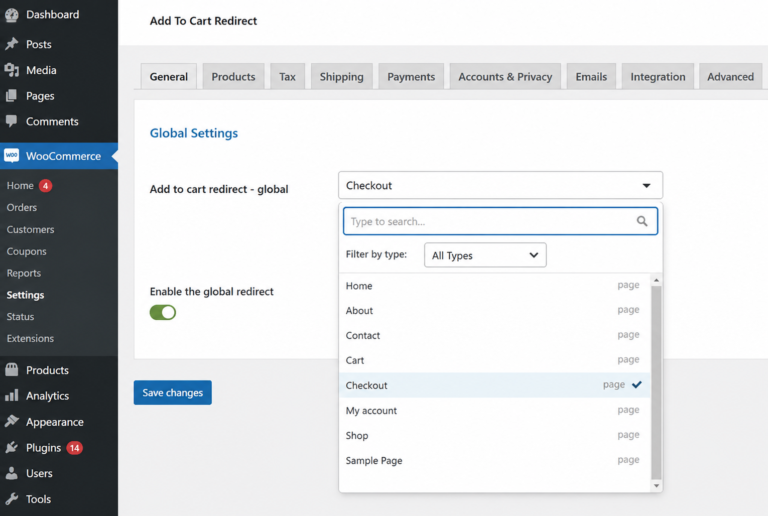Screen dimensions: 768x516
Task: Open the Coupons submenu item
Action: 26,251
